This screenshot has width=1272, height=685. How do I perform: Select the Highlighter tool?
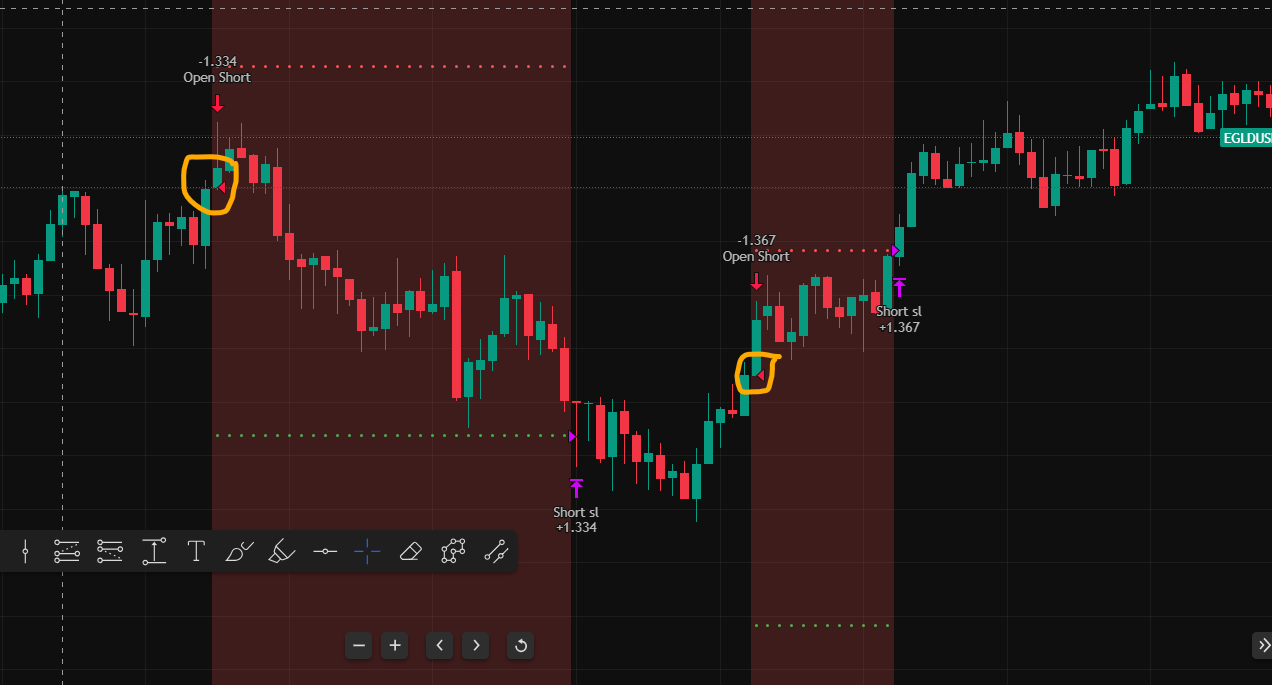(283, 550)
